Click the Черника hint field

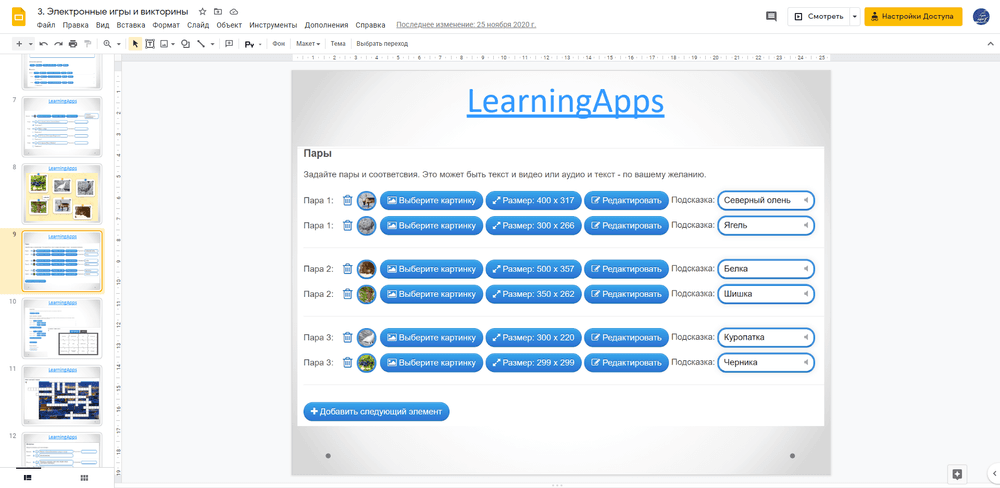pyautogui.click(x=766, y=362)
